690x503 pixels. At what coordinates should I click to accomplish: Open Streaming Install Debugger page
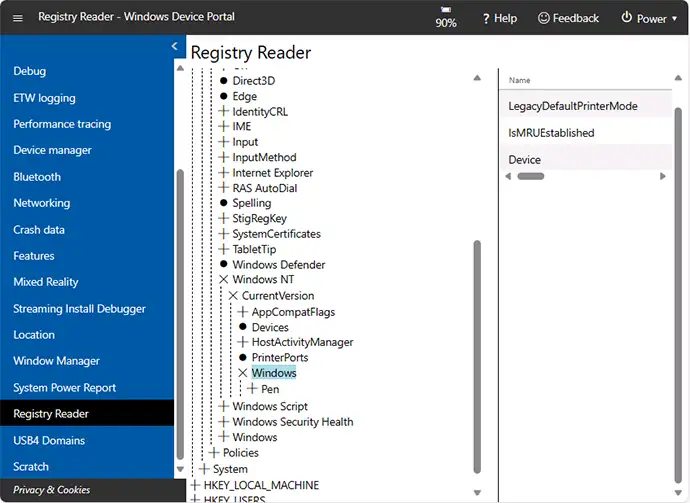(x=79, y=308)
